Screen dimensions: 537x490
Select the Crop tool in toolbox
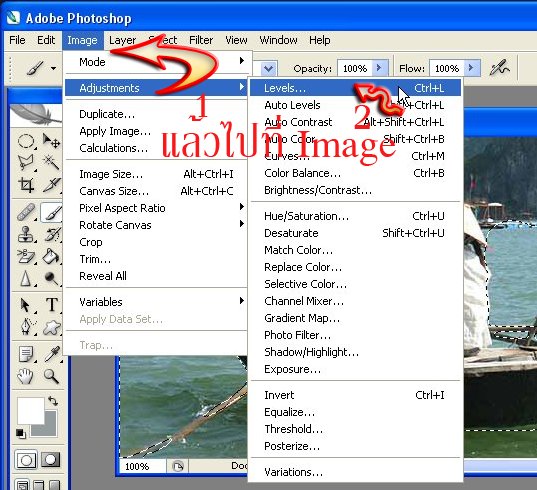pyautogui.click(x=26, y=185)
